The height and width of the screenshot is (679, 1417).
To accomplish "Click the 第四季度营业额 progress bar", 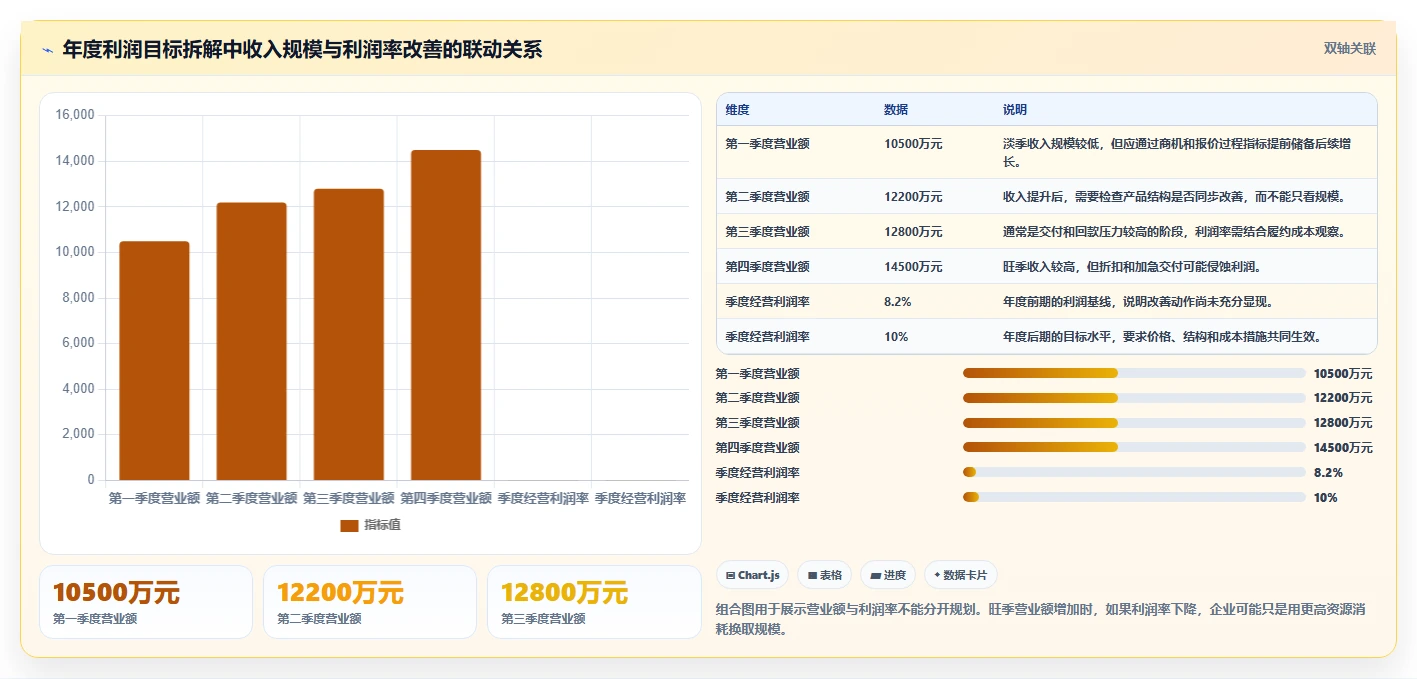I will tap(1134, 447).
